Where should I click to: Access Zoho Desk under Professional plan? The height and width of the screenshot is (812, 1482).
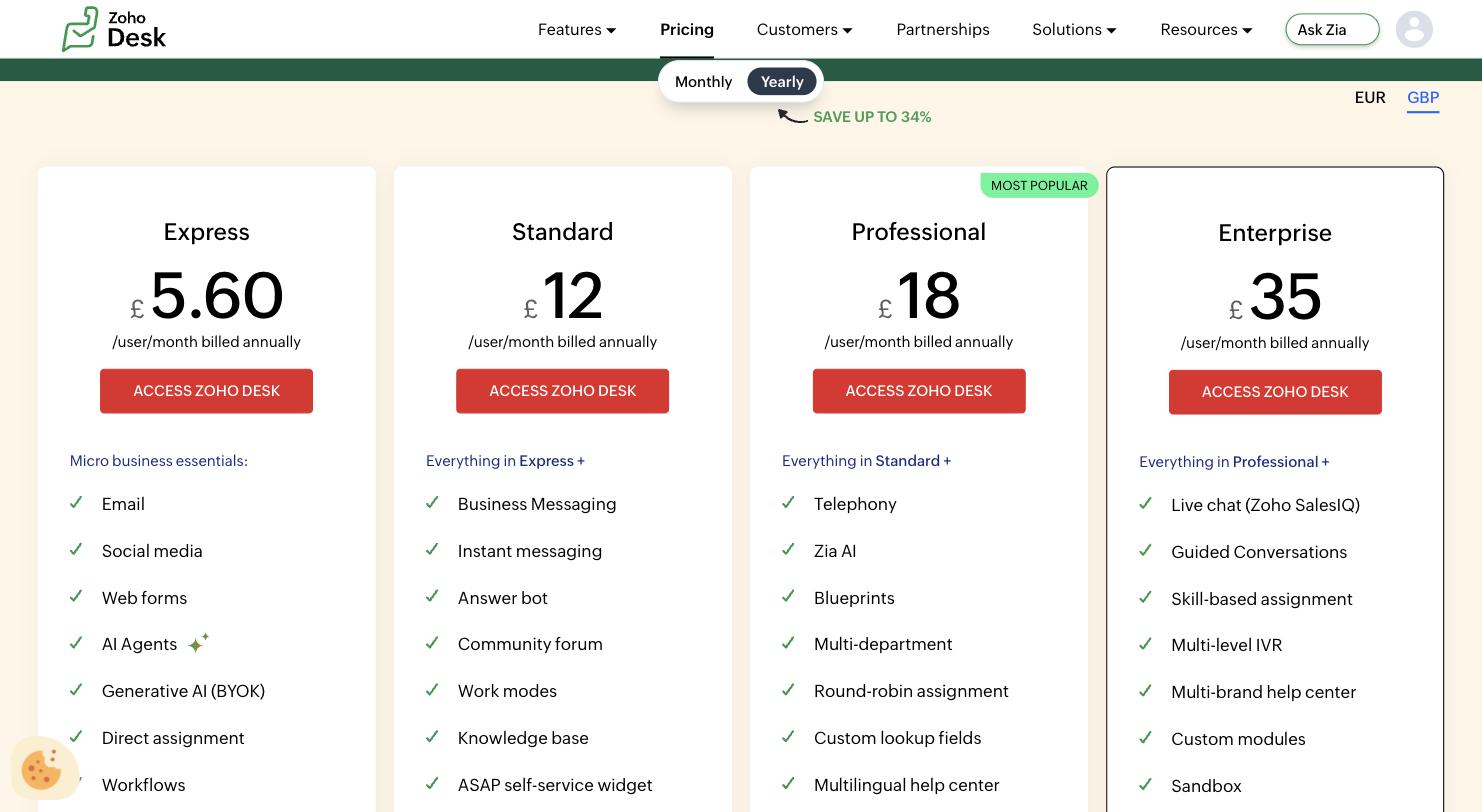919,391
